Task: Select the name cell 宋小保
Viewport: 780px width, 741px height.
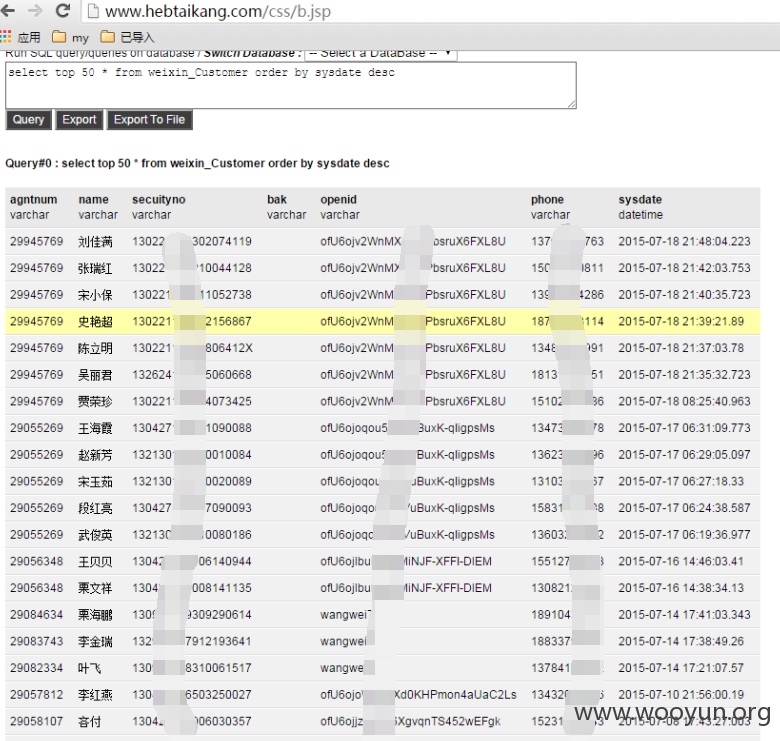Action: [95, 295]
